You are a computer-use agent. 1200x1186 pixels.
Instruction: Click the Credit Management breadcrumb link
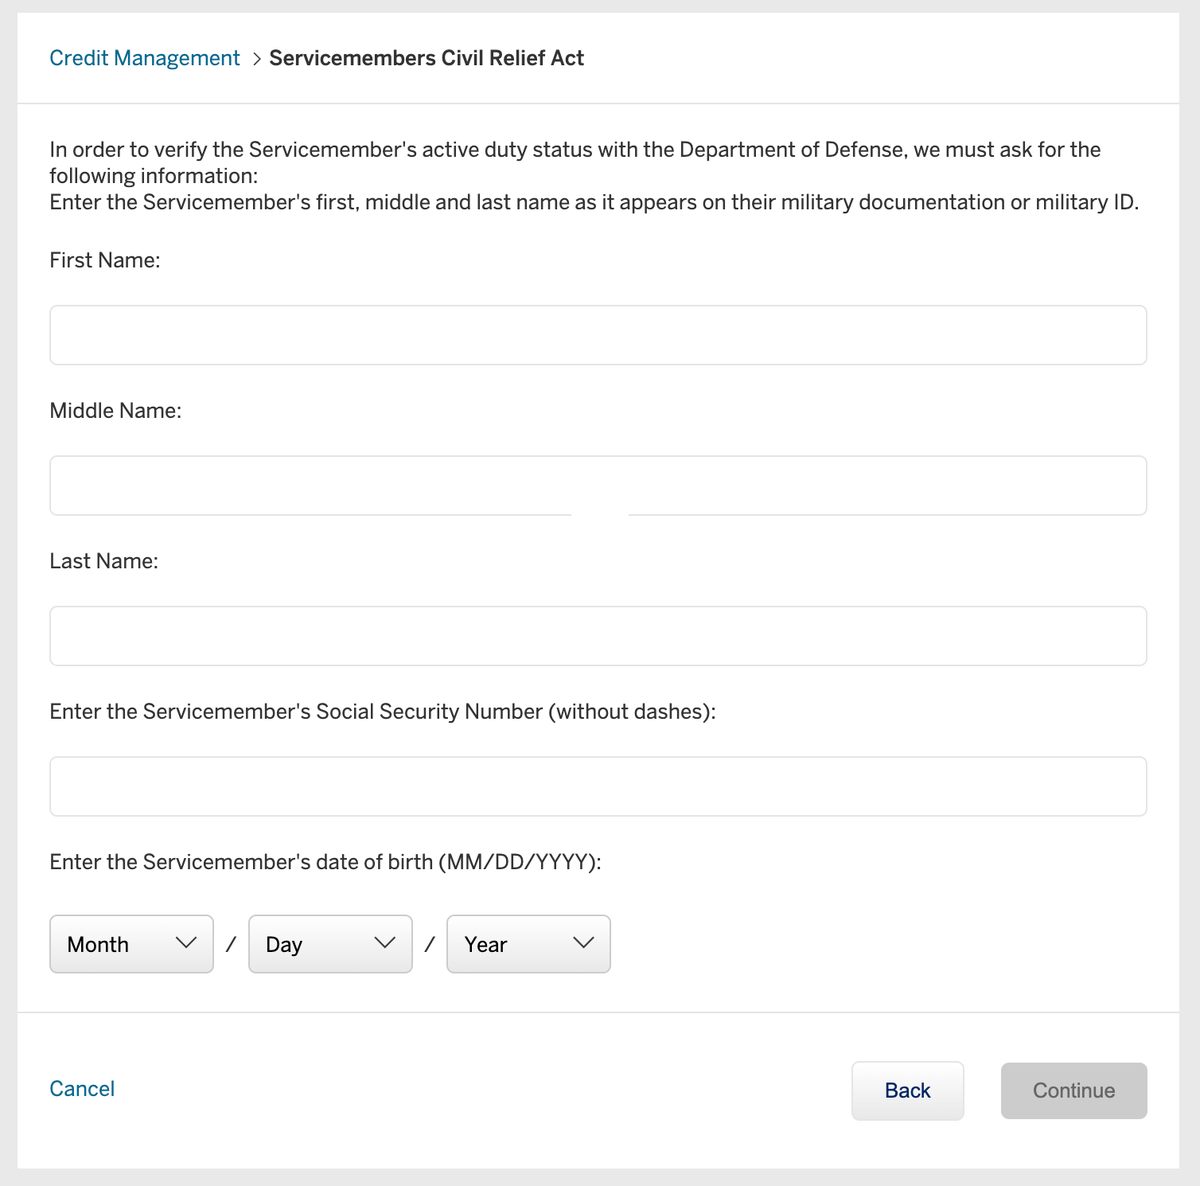pos(144,58)
